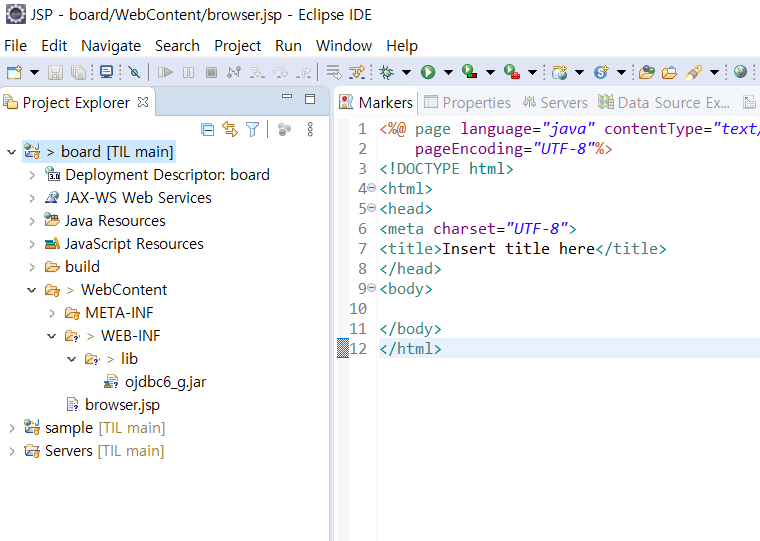
Task: Click Collapse All in Project Explorer
Action: click(x=207, y=130)
